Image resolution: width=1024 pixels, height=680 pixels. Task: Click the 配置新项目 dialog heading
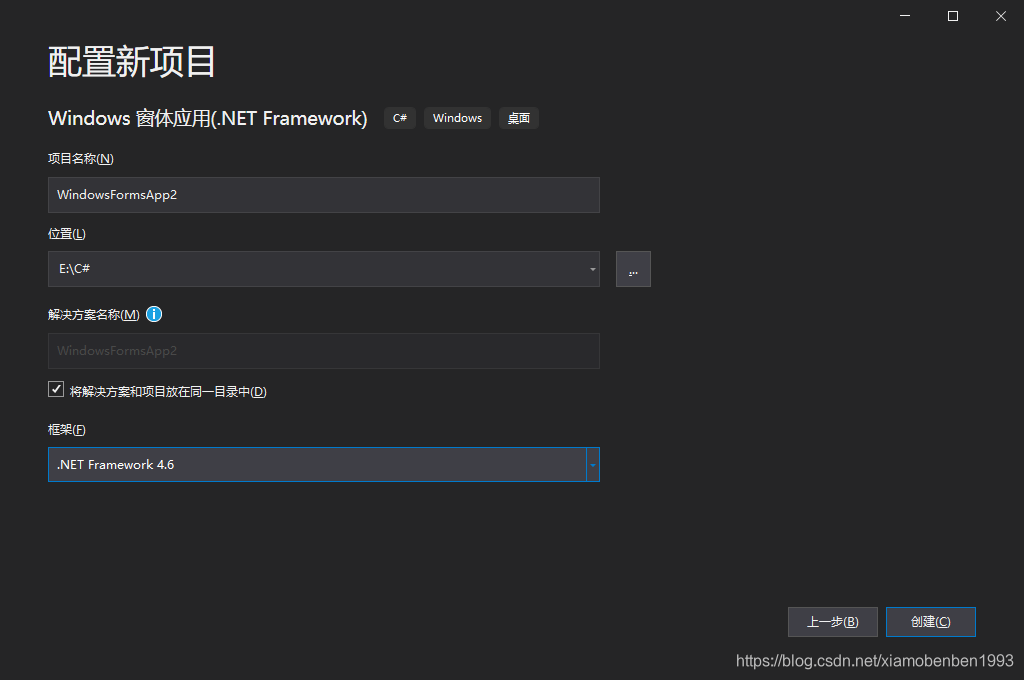pyautogui.click(x=130, y=61)
